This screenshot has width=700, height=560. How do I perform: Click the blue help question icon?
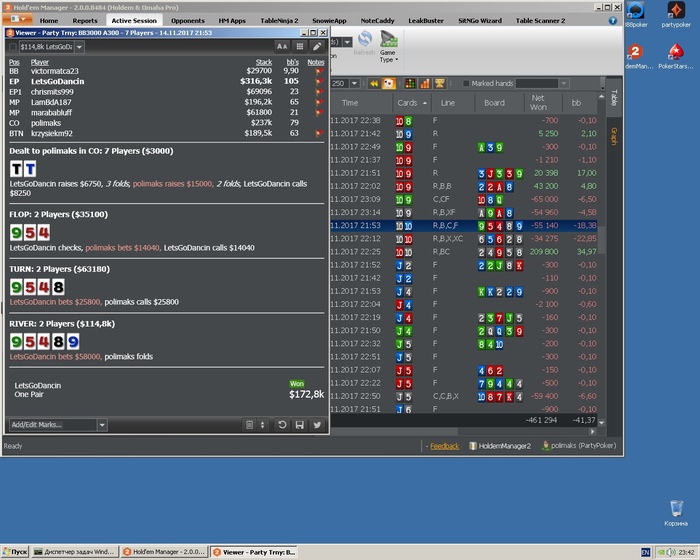click(612, 21)
